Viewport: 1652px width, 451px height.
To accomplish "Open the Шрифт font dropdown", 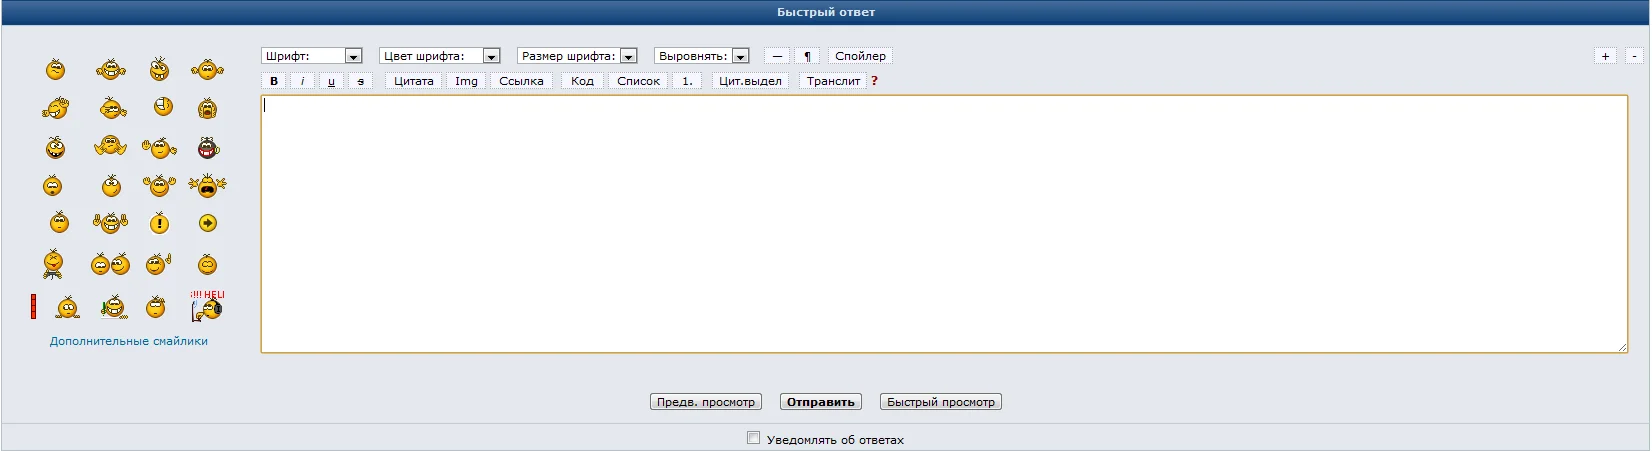I will pos(311,56).
